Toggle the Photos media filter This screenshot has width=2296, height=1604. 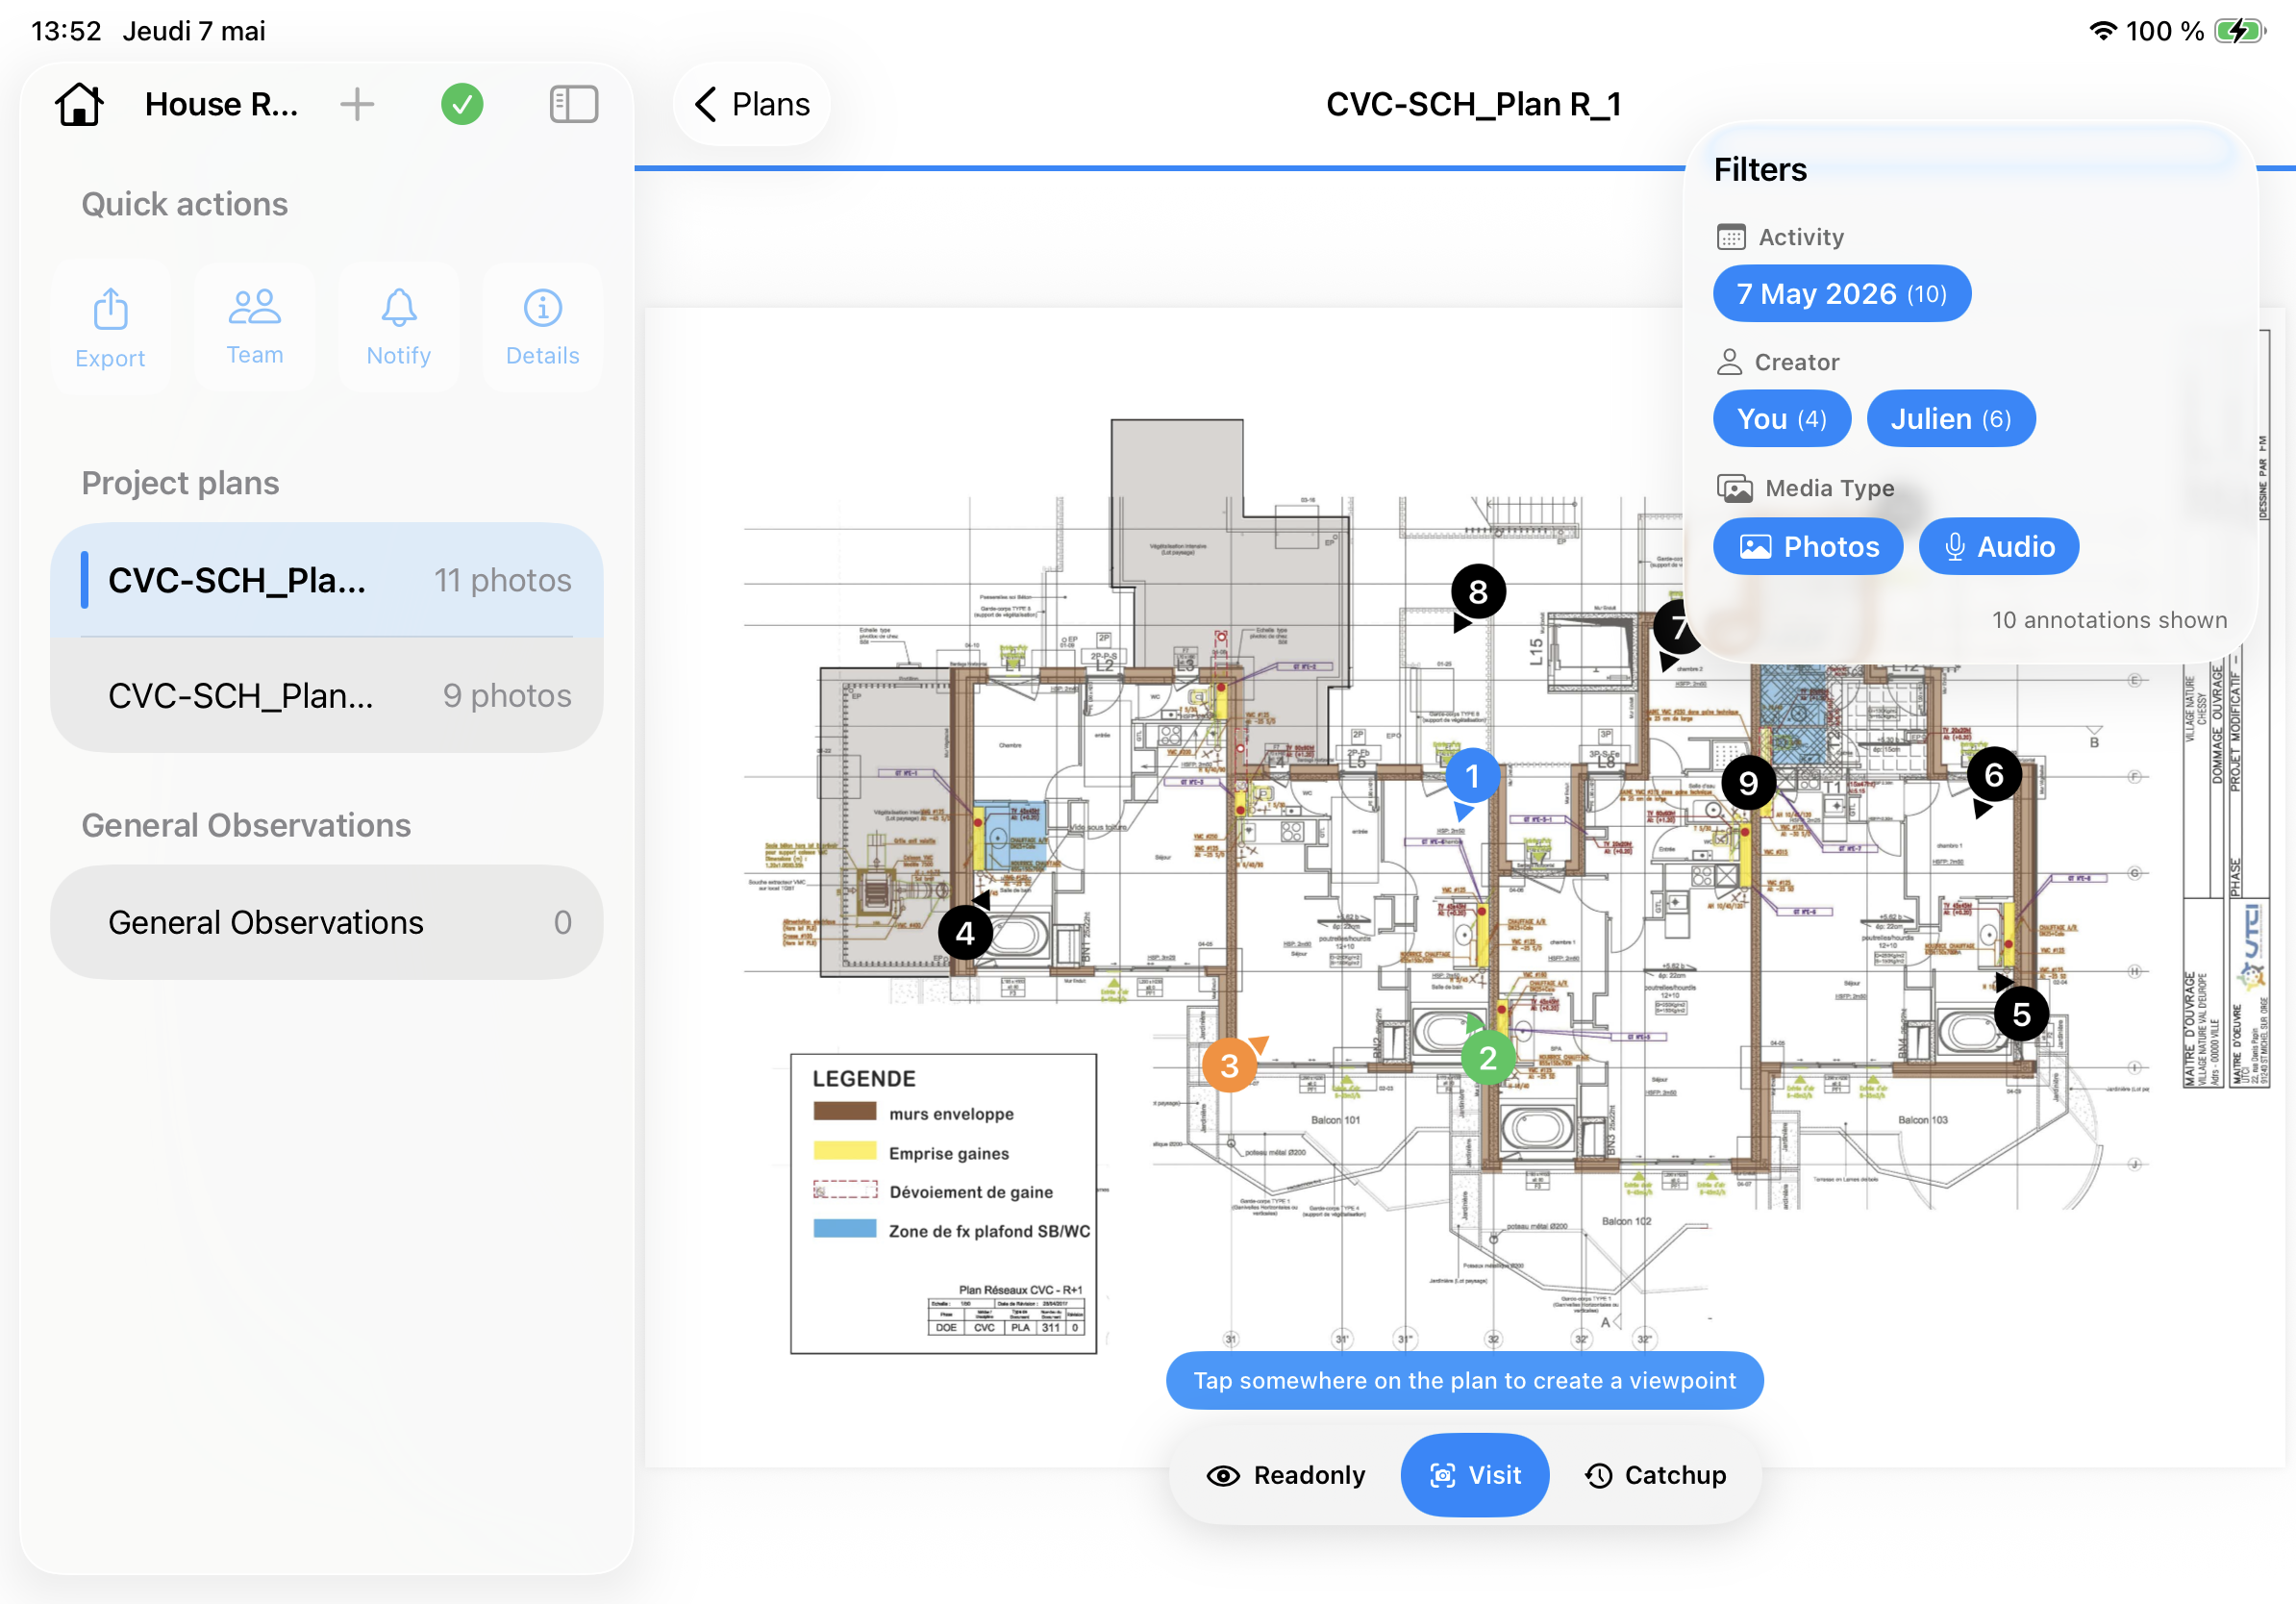pos(1808,546)
